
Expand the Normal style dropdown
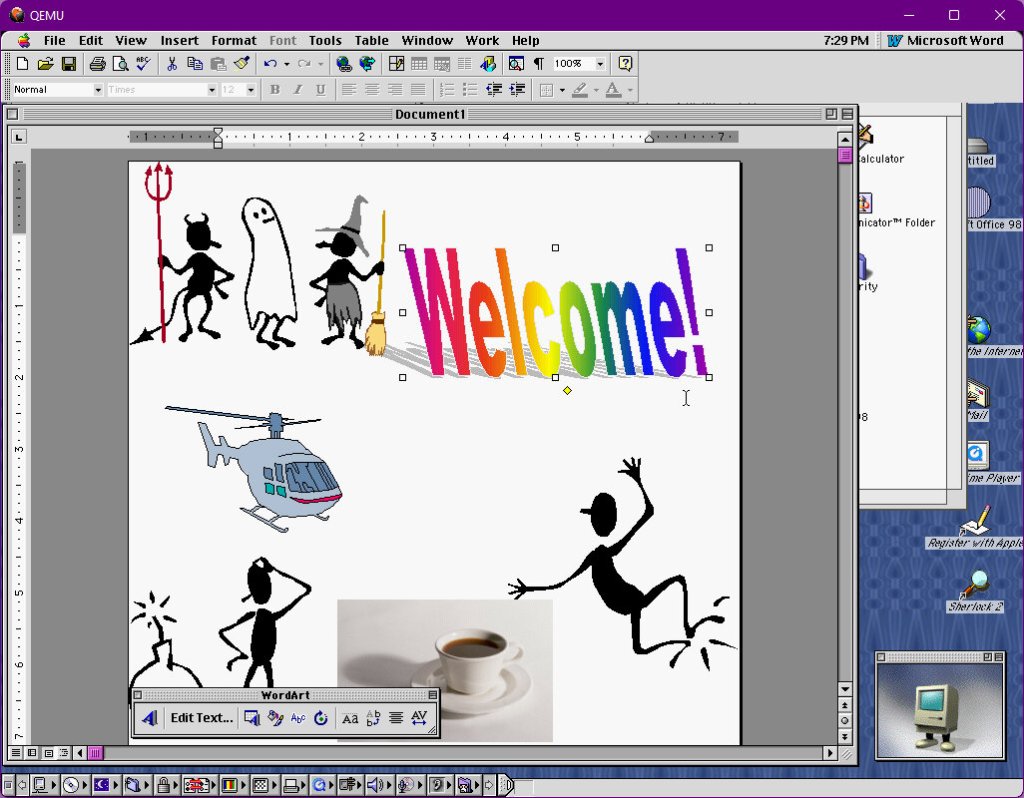[98, 90]
